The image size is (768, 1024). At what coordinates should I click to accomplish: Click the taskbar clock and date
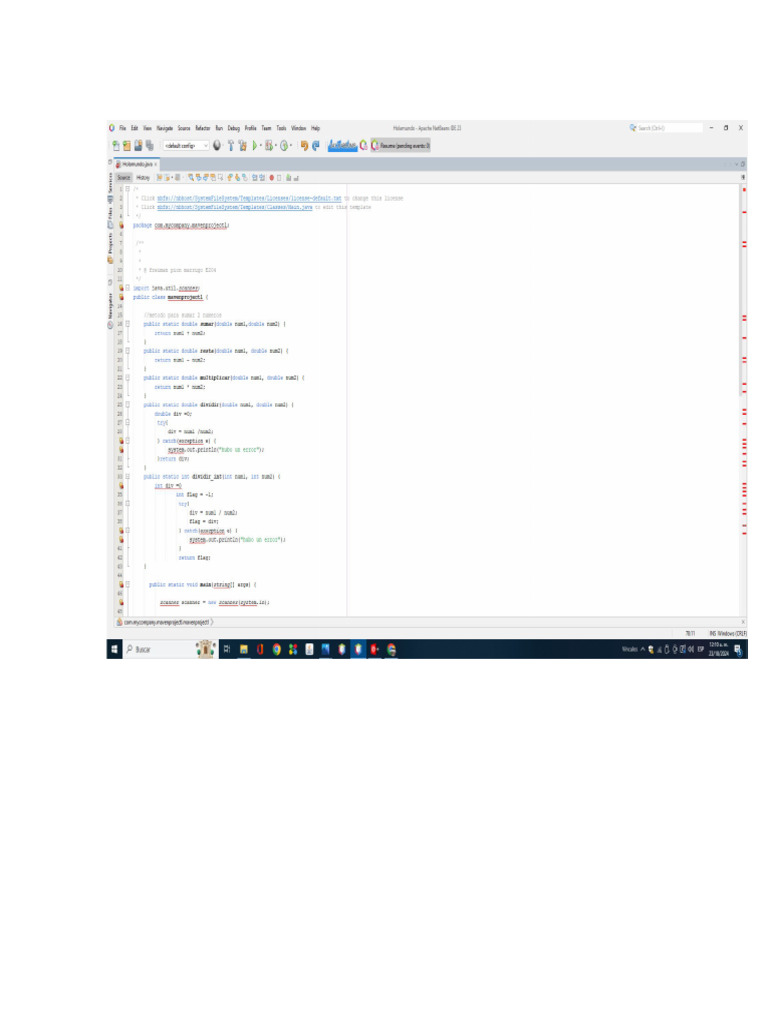pos(718,649)
